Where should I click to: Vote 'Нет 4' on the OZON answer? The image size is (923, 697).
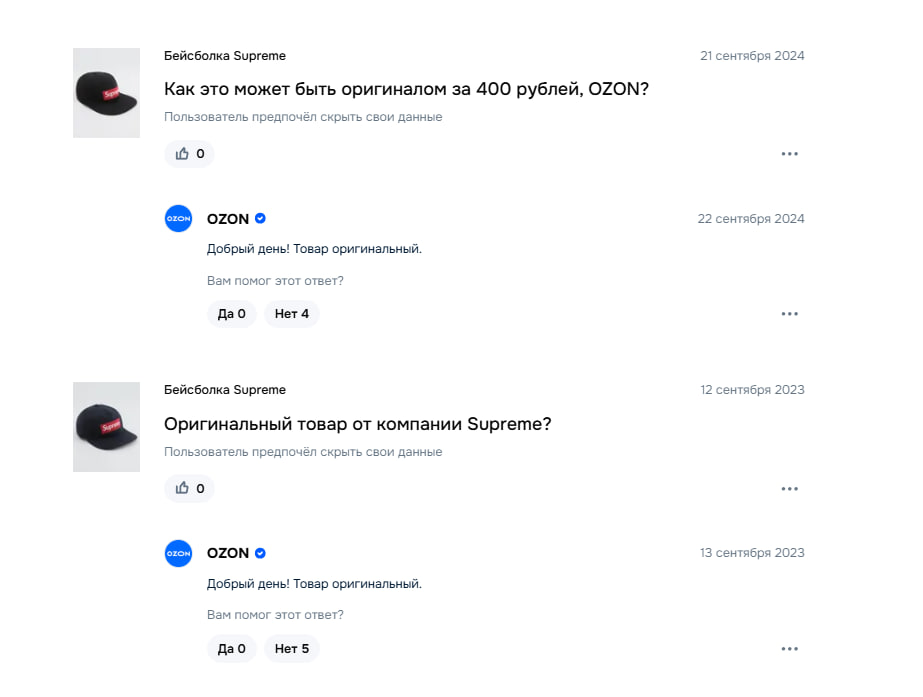pyautogui.click(x=291, y=314)
